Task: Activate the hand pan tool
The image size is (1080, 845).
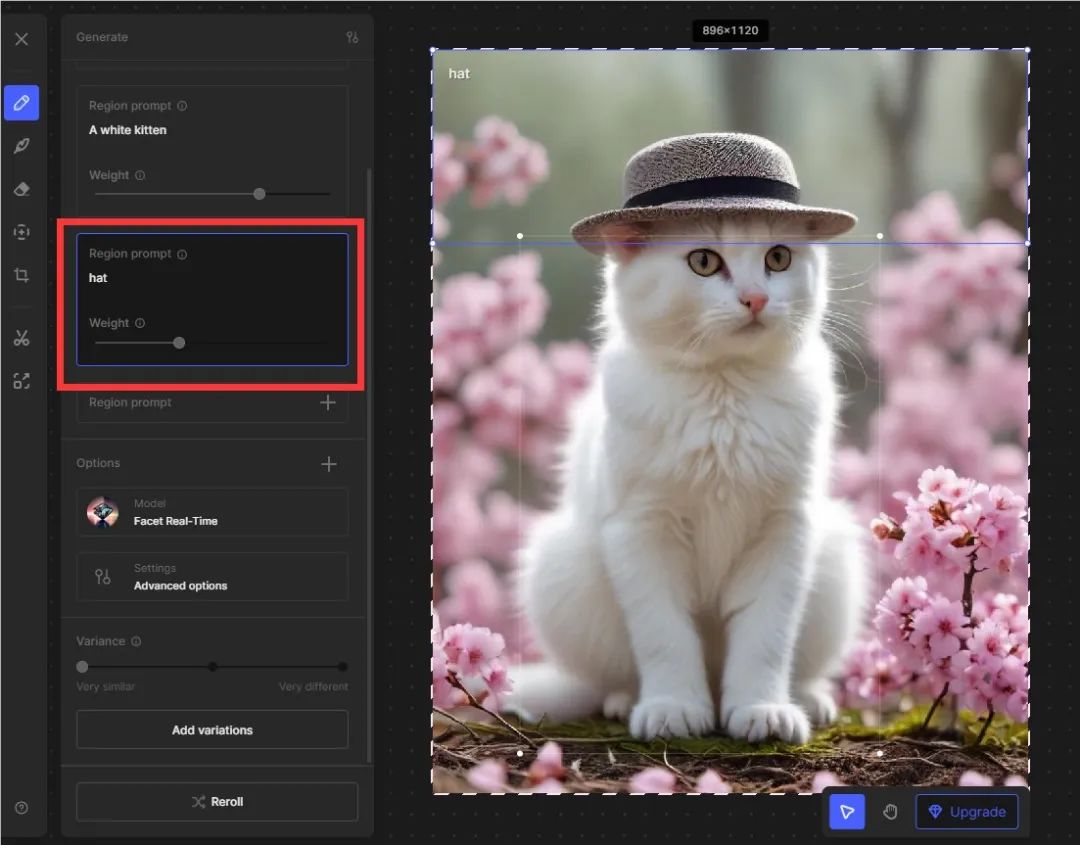Action: coord(890,812)
